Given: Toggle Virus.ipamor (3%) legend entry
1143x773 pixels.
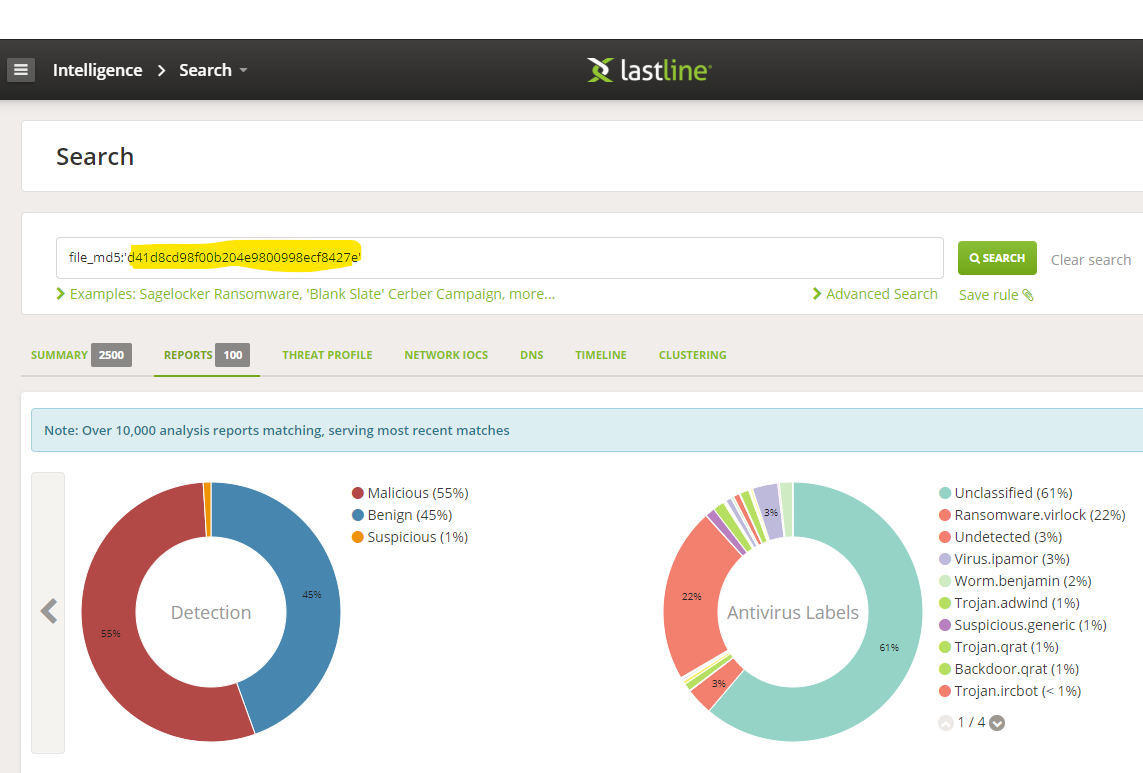Looking at the screenshot, I should click(x=1004, y=559).
